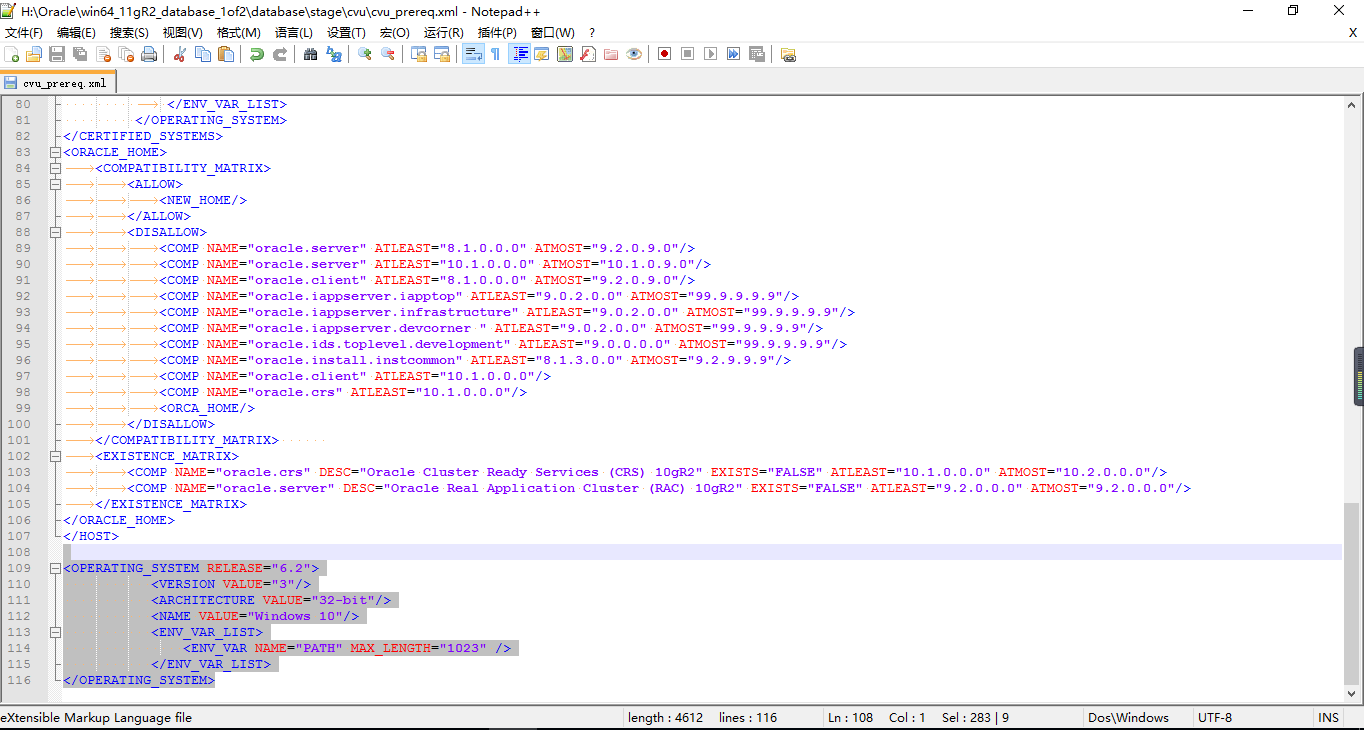Viewport: 1364px width, 730px height.
Task: Open the 格式(M) menu
Action: [239, 33]
